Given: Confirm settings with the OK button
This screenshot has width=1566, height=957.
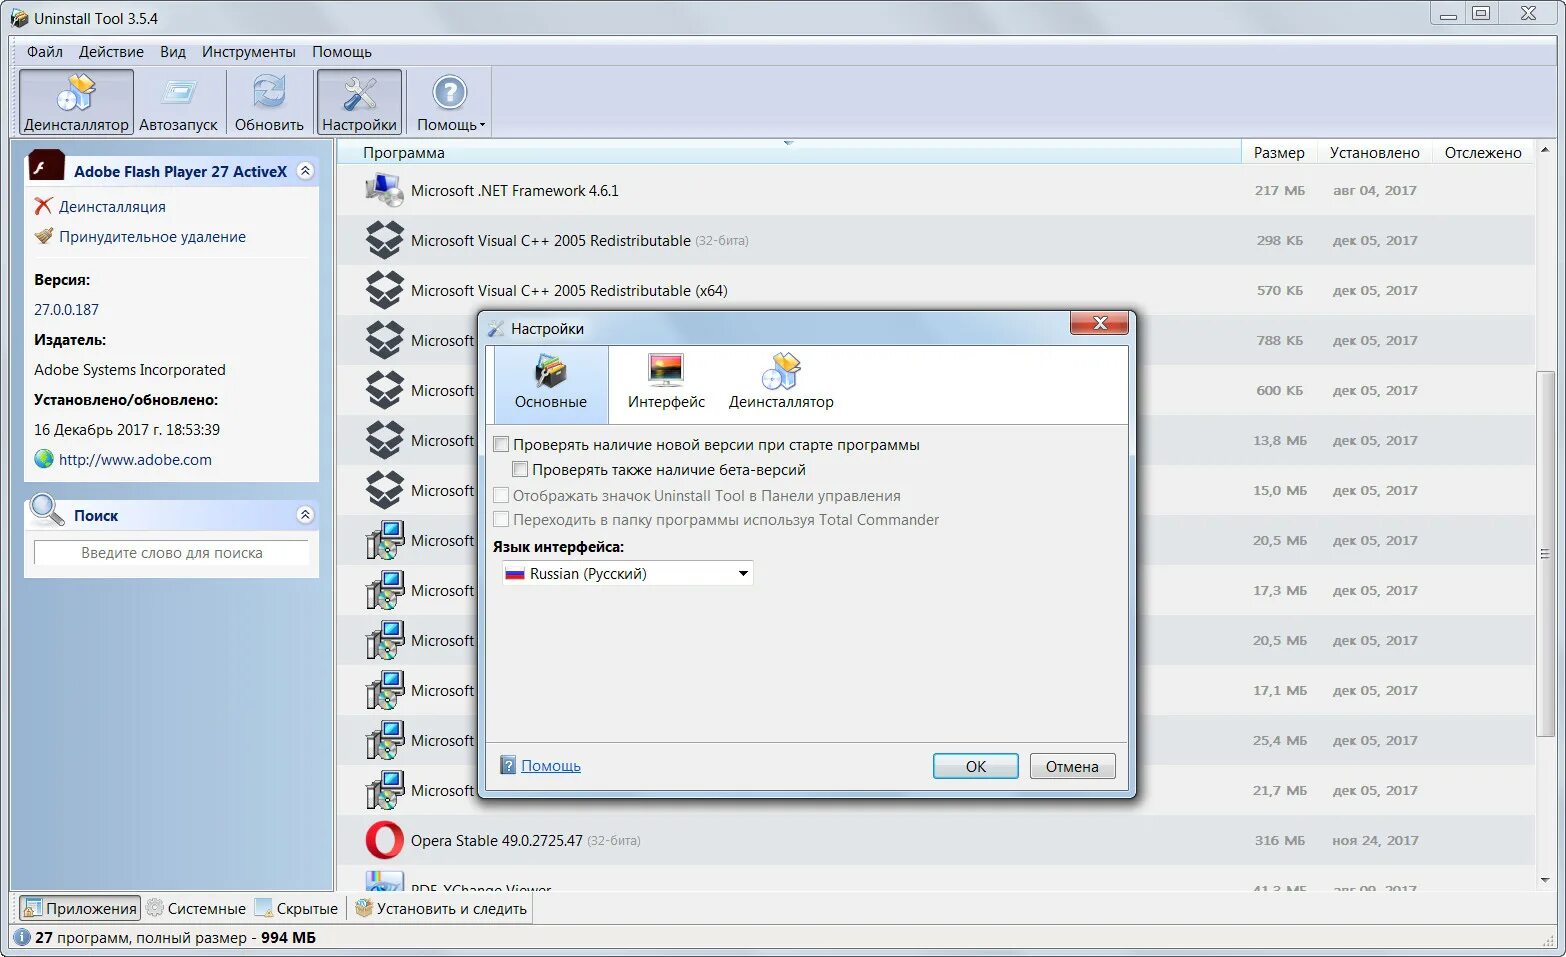Looking at the screenshot, I should coord(976,766).
